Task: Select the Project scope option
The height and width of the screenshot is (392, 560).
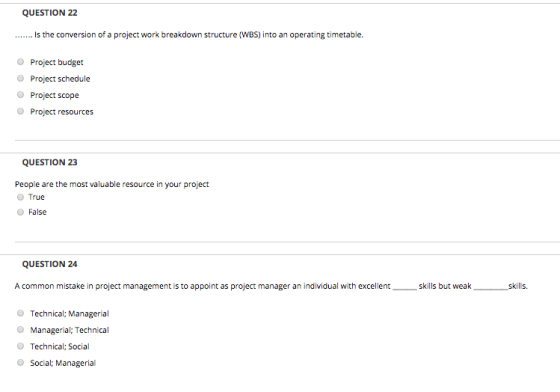Action: [x=20, y=95]
